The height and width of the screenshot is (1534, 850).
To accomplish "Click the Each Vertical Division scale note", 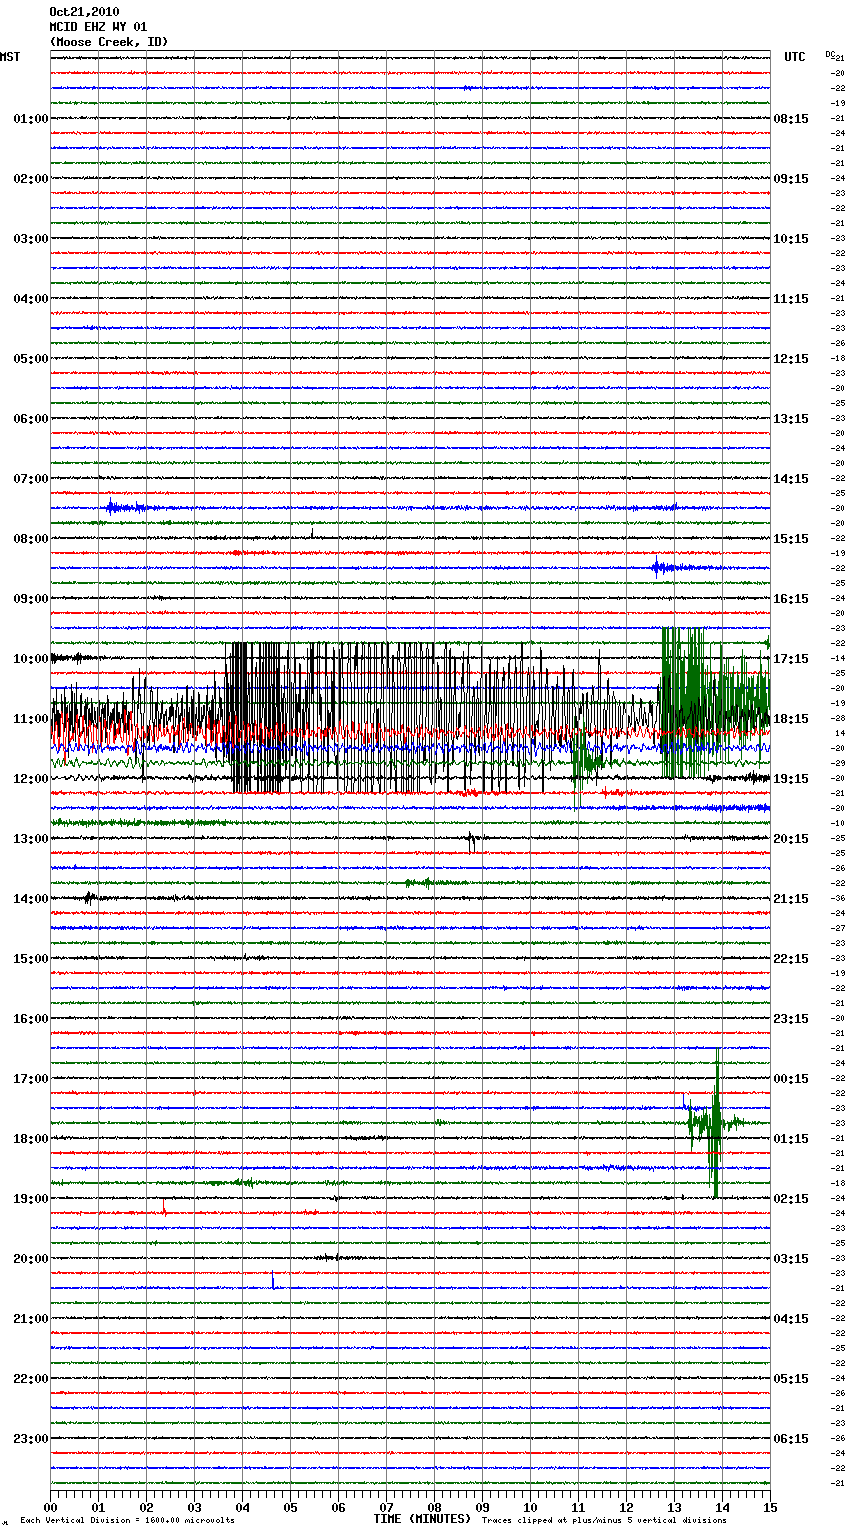I will point(127,1521).
